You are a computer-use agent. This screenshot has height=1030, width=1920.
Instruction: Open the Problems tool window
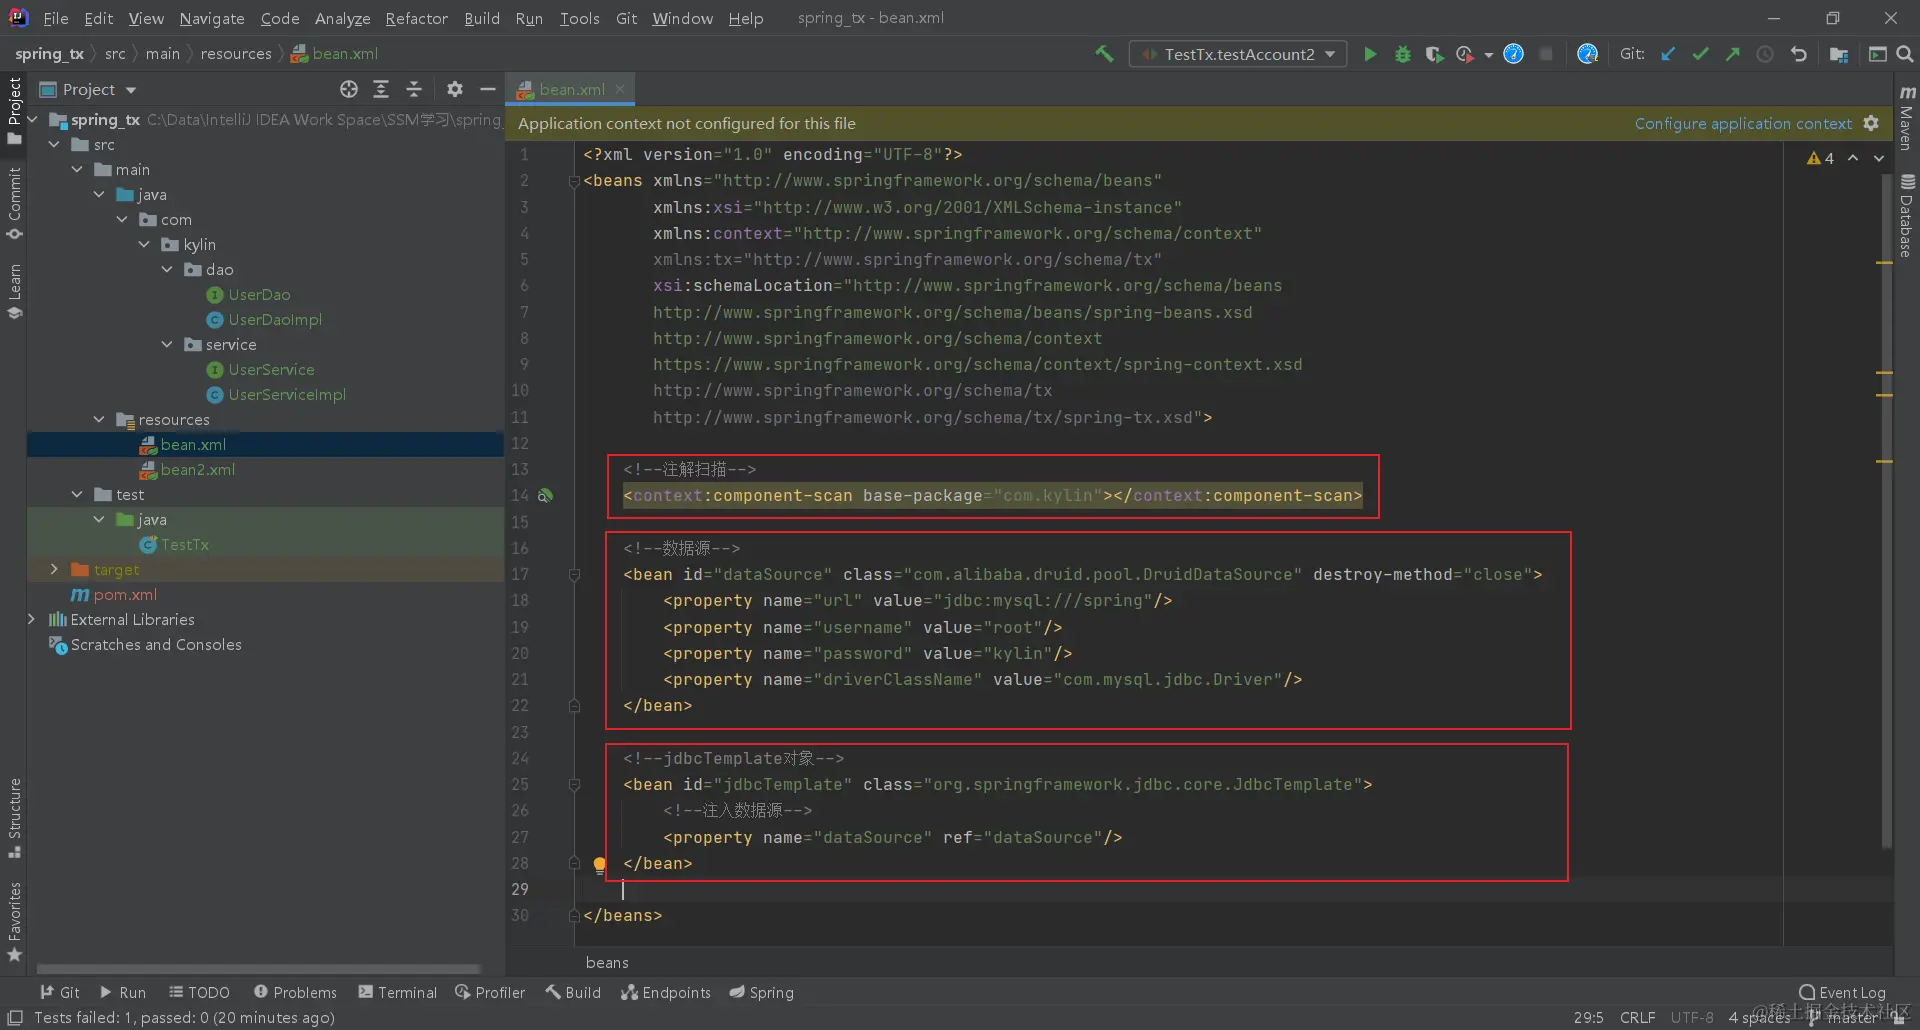(x=295, y=992)
